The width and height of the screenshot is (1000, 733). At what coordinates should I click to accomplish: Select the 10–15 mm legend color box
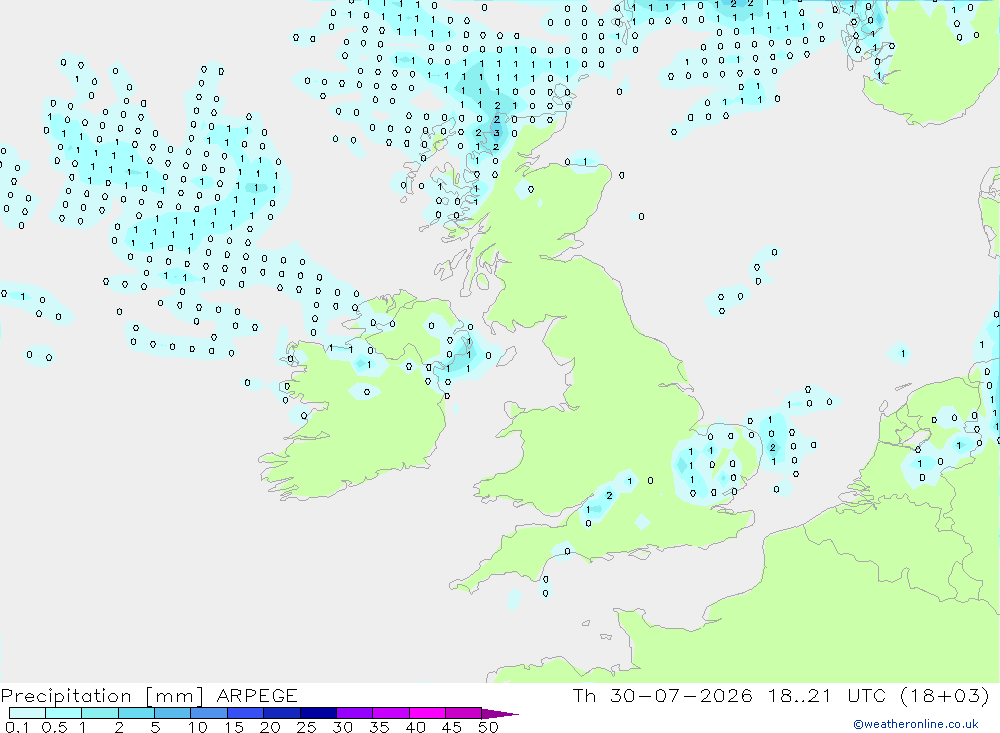(209, 713)
